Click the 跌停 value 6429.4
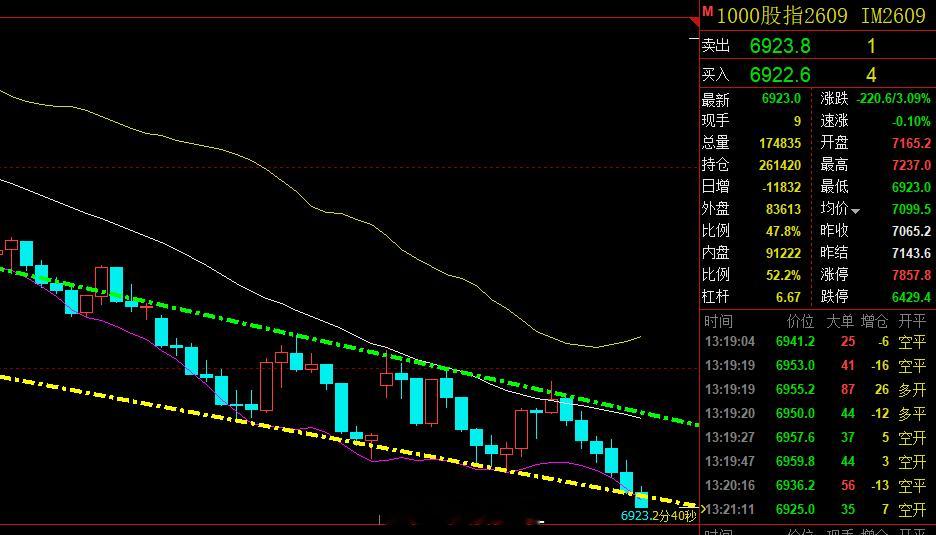The width and height of the screenshot is (936, 535). [911, 297]
